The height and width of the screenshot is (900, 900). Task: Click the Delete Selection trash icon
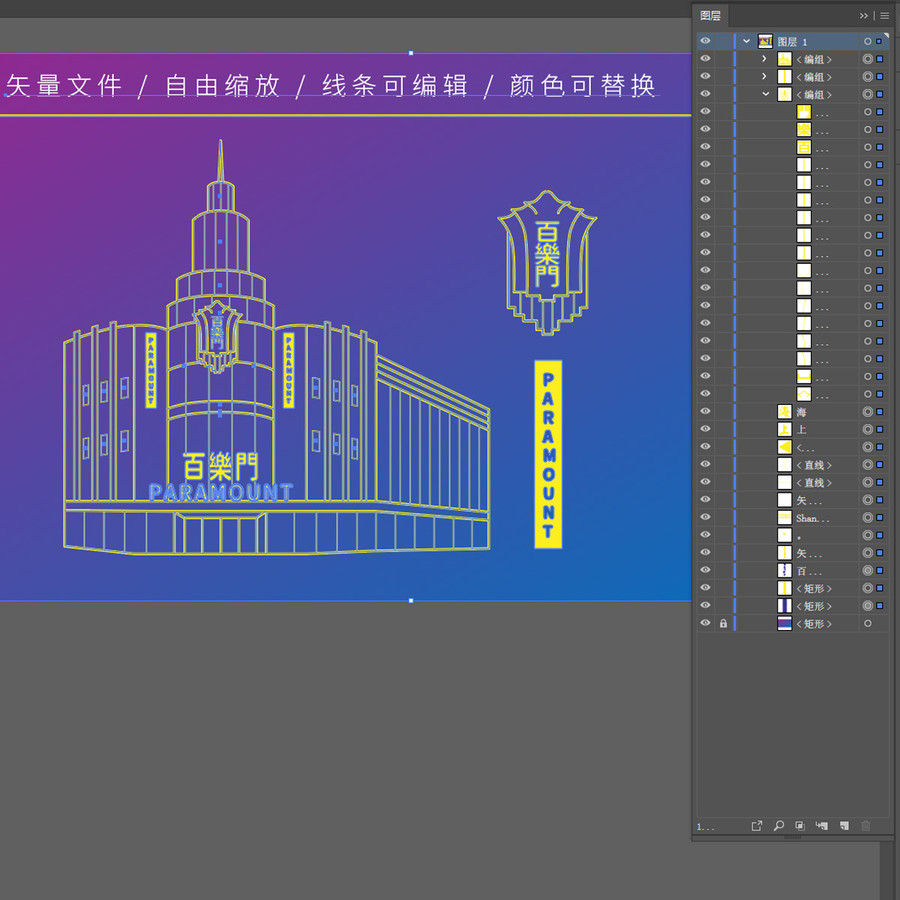click(x=866, y=826)
